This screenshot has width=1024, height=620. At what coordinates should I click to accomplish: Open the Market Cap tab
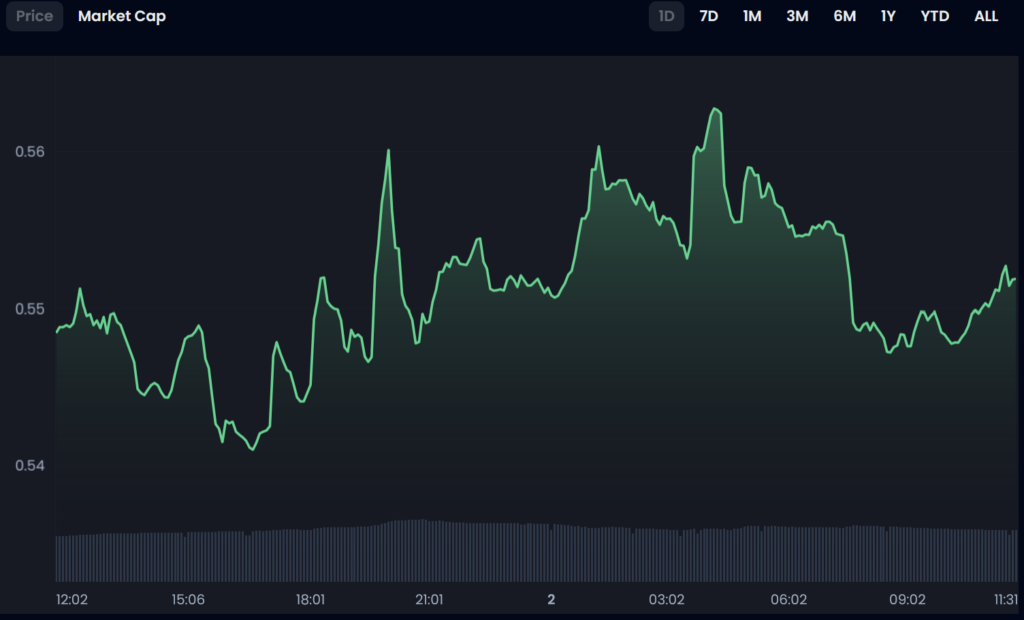pyautogui.click(x=122, y=16)
